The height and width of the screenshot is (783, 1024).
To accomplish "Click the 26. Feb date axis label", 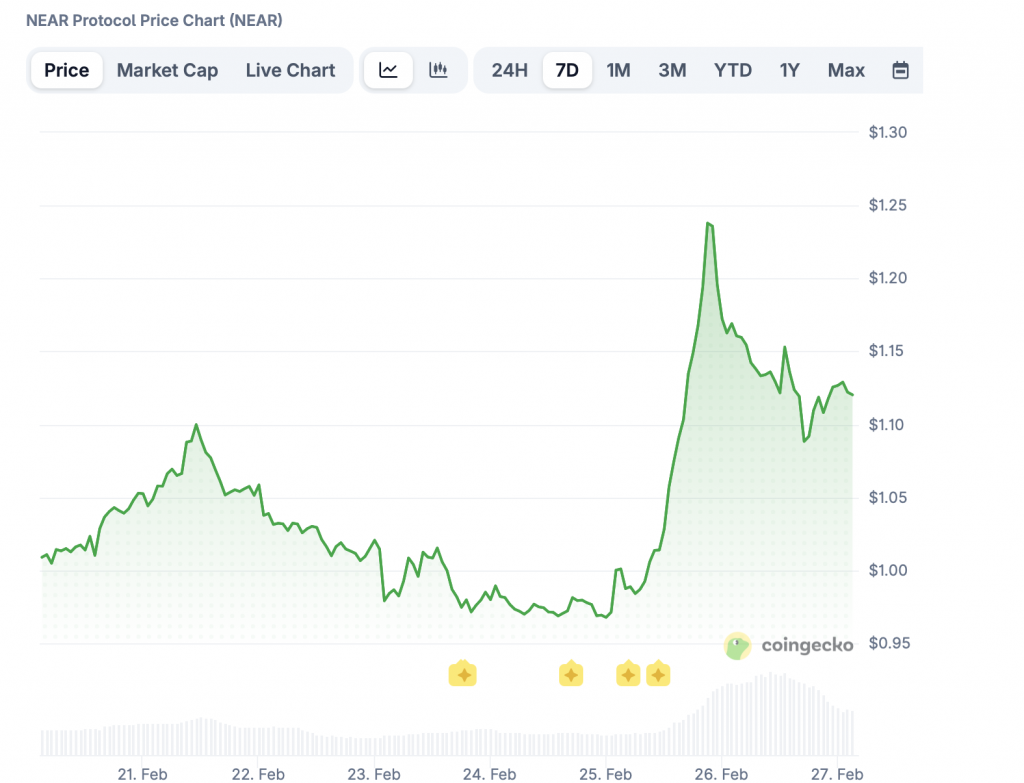I will (721, 774).
